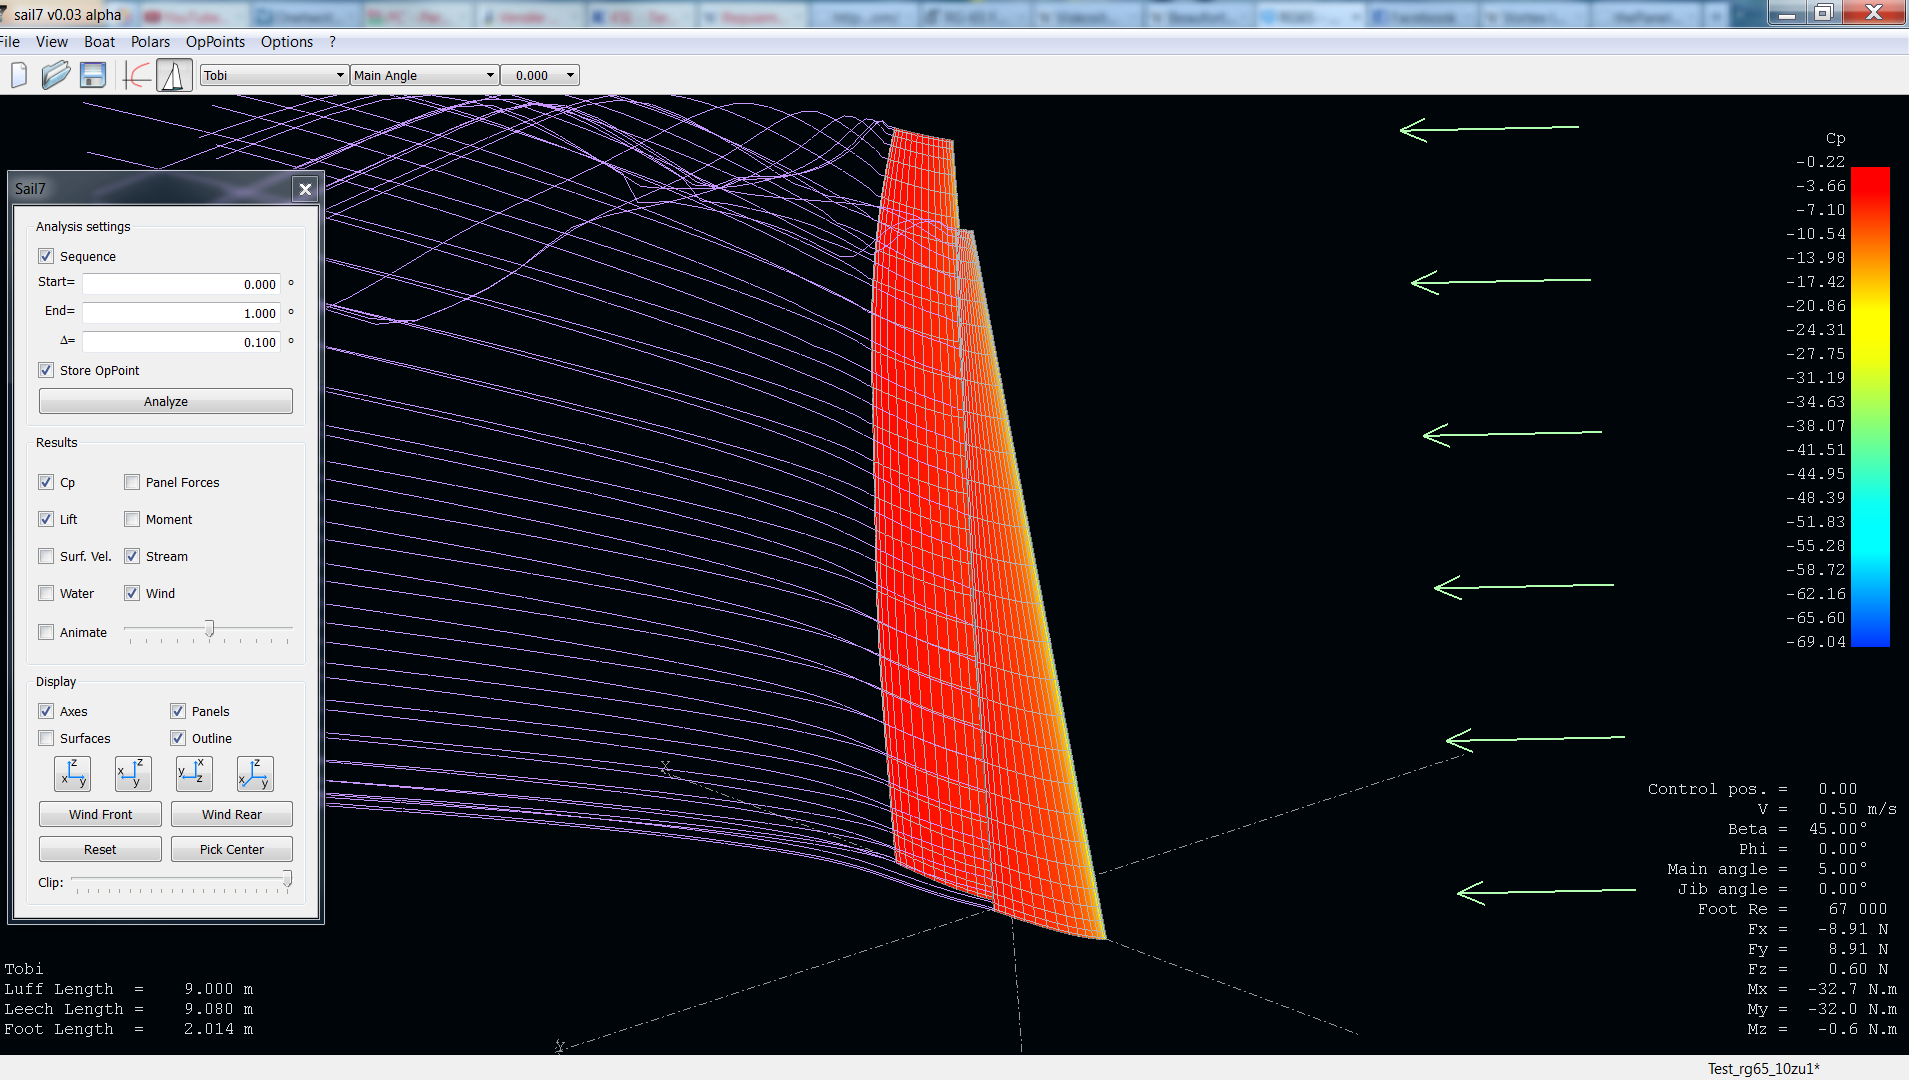Image resolution: width=1909 pixels, height=1080 pixels.
Task: Set view with x-up, y-left axes icon
Action: (194, 774)
